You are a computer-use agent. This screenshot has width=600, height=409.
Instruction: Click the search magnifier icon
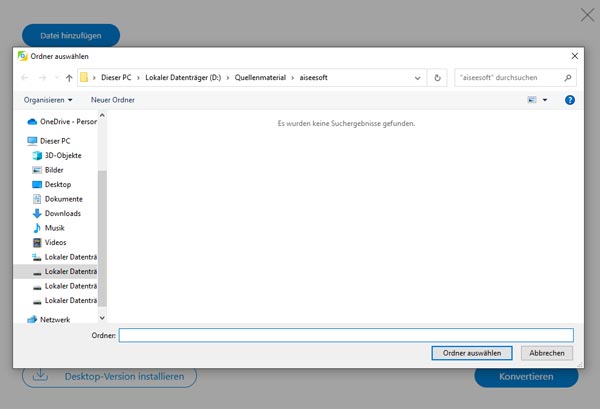(x=568, y=77)
